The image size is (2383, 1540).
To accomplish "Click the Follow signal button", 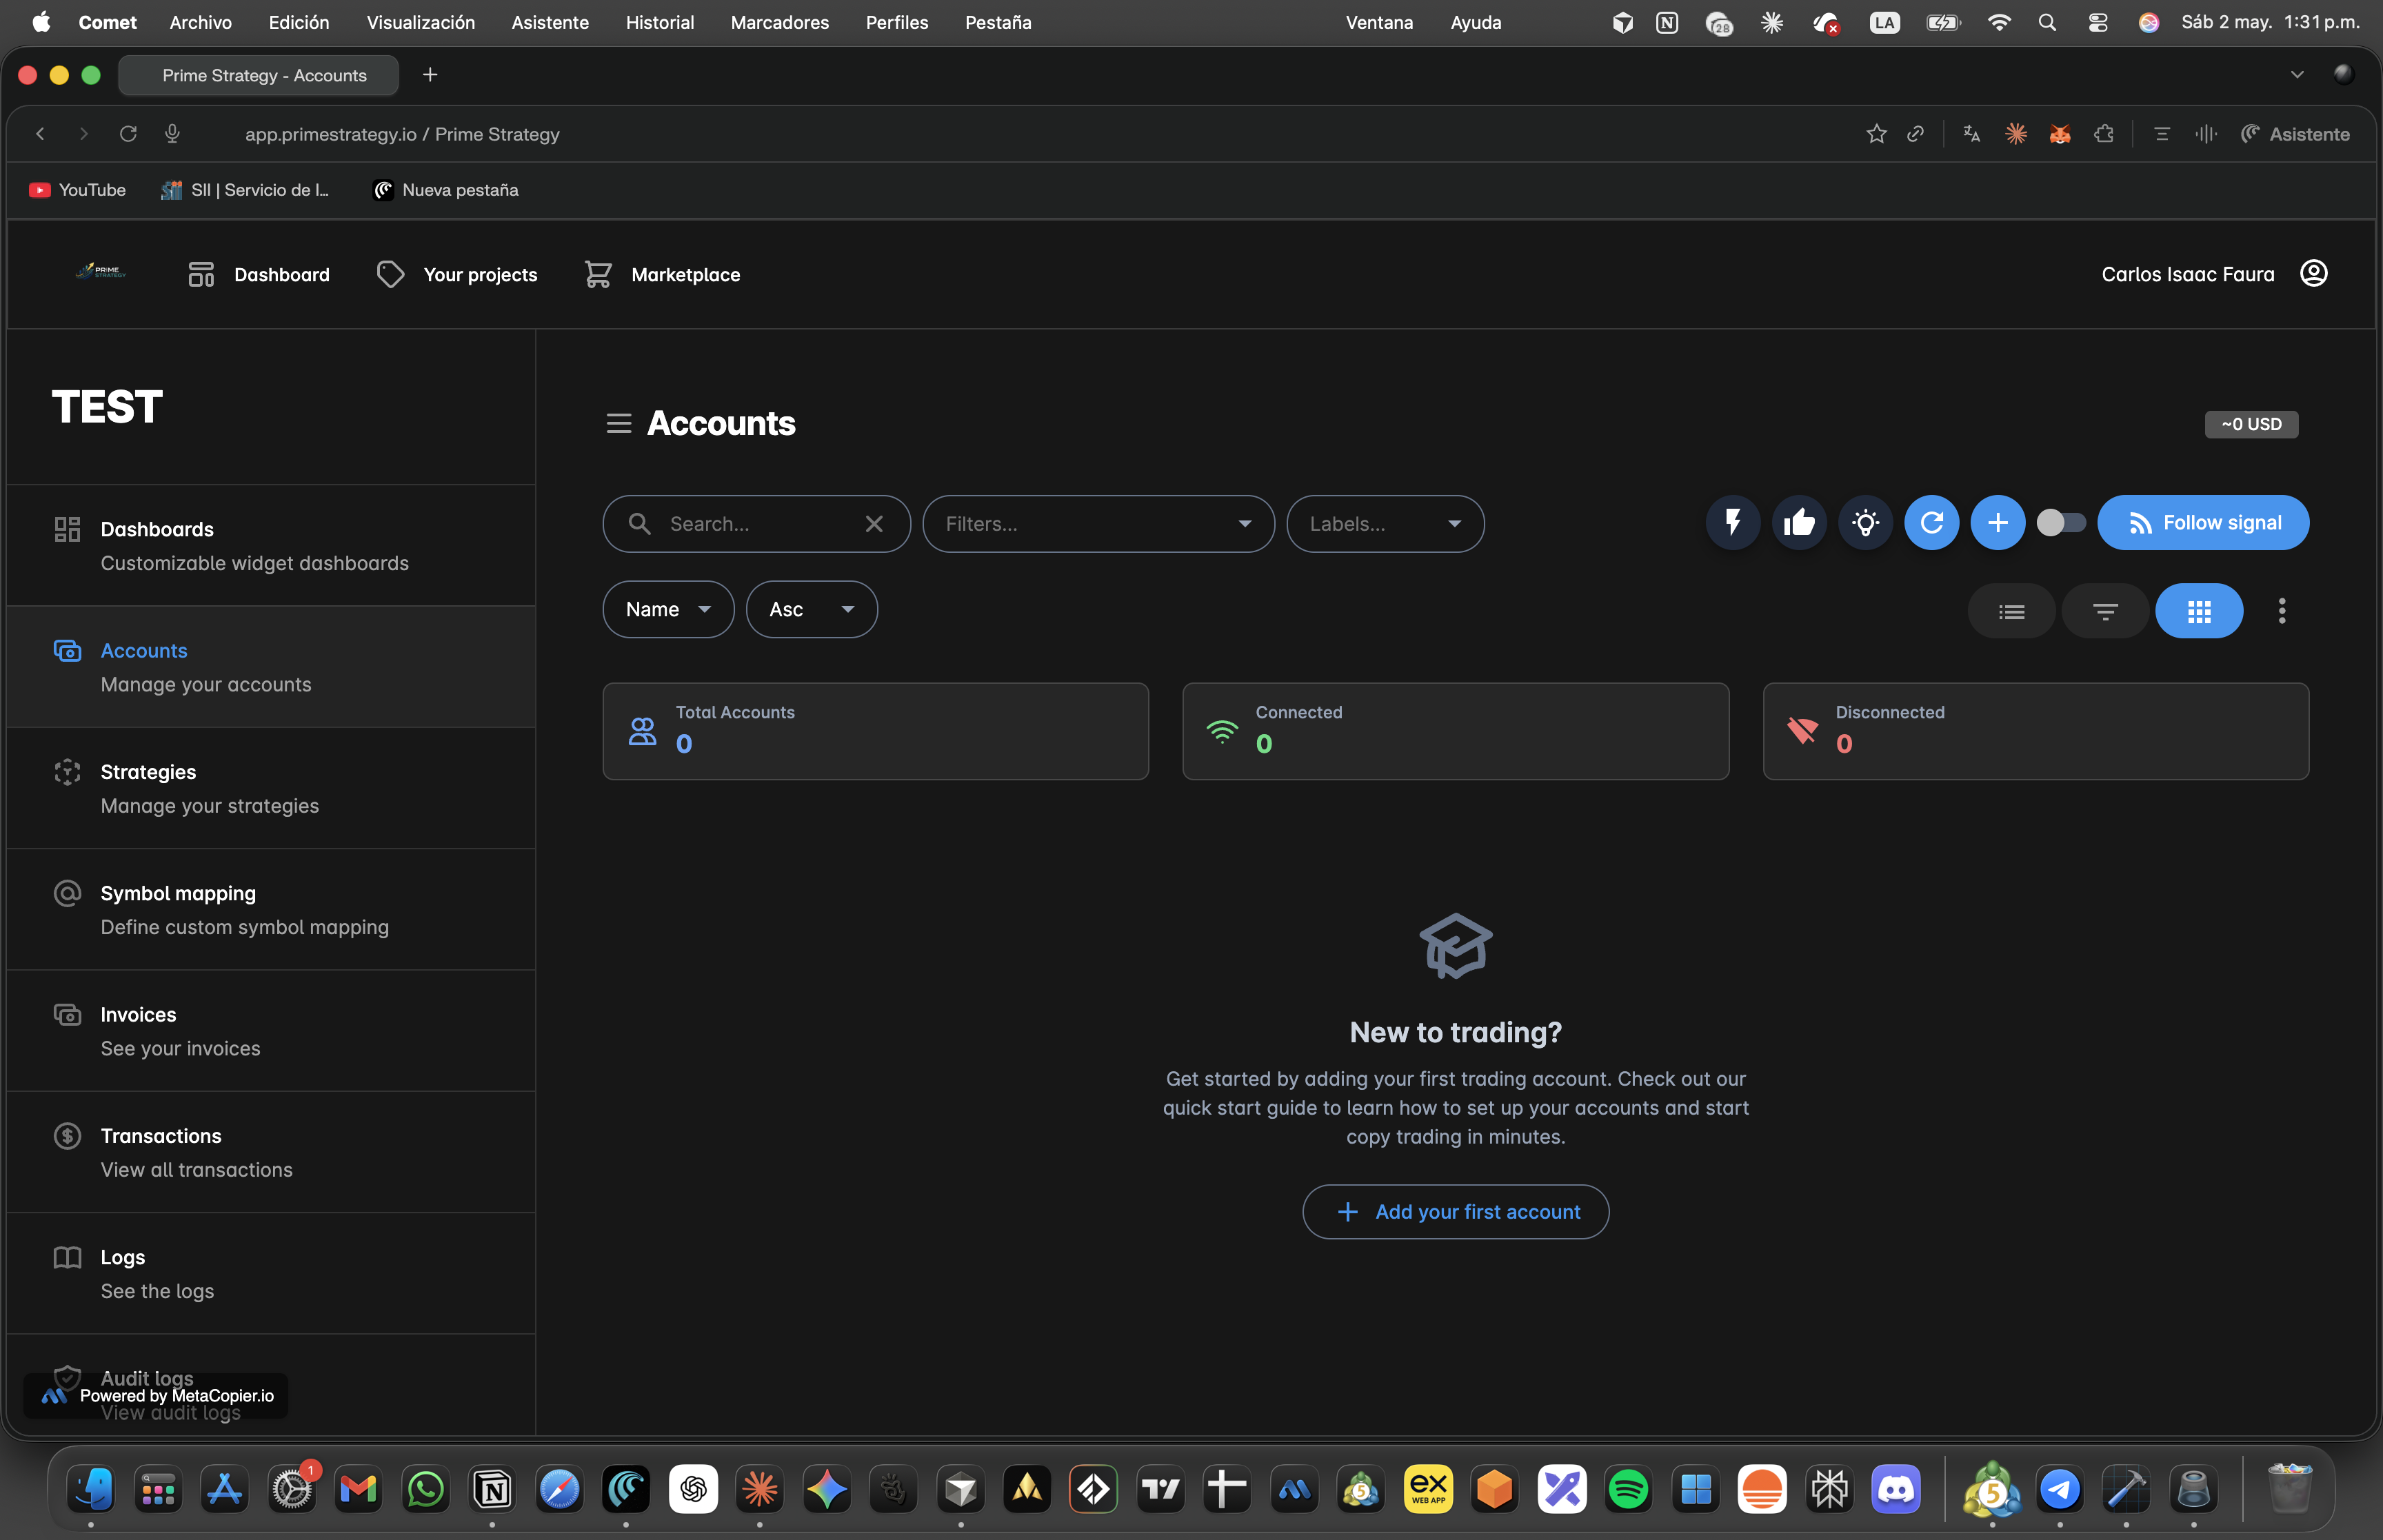I will [2203, 523].
